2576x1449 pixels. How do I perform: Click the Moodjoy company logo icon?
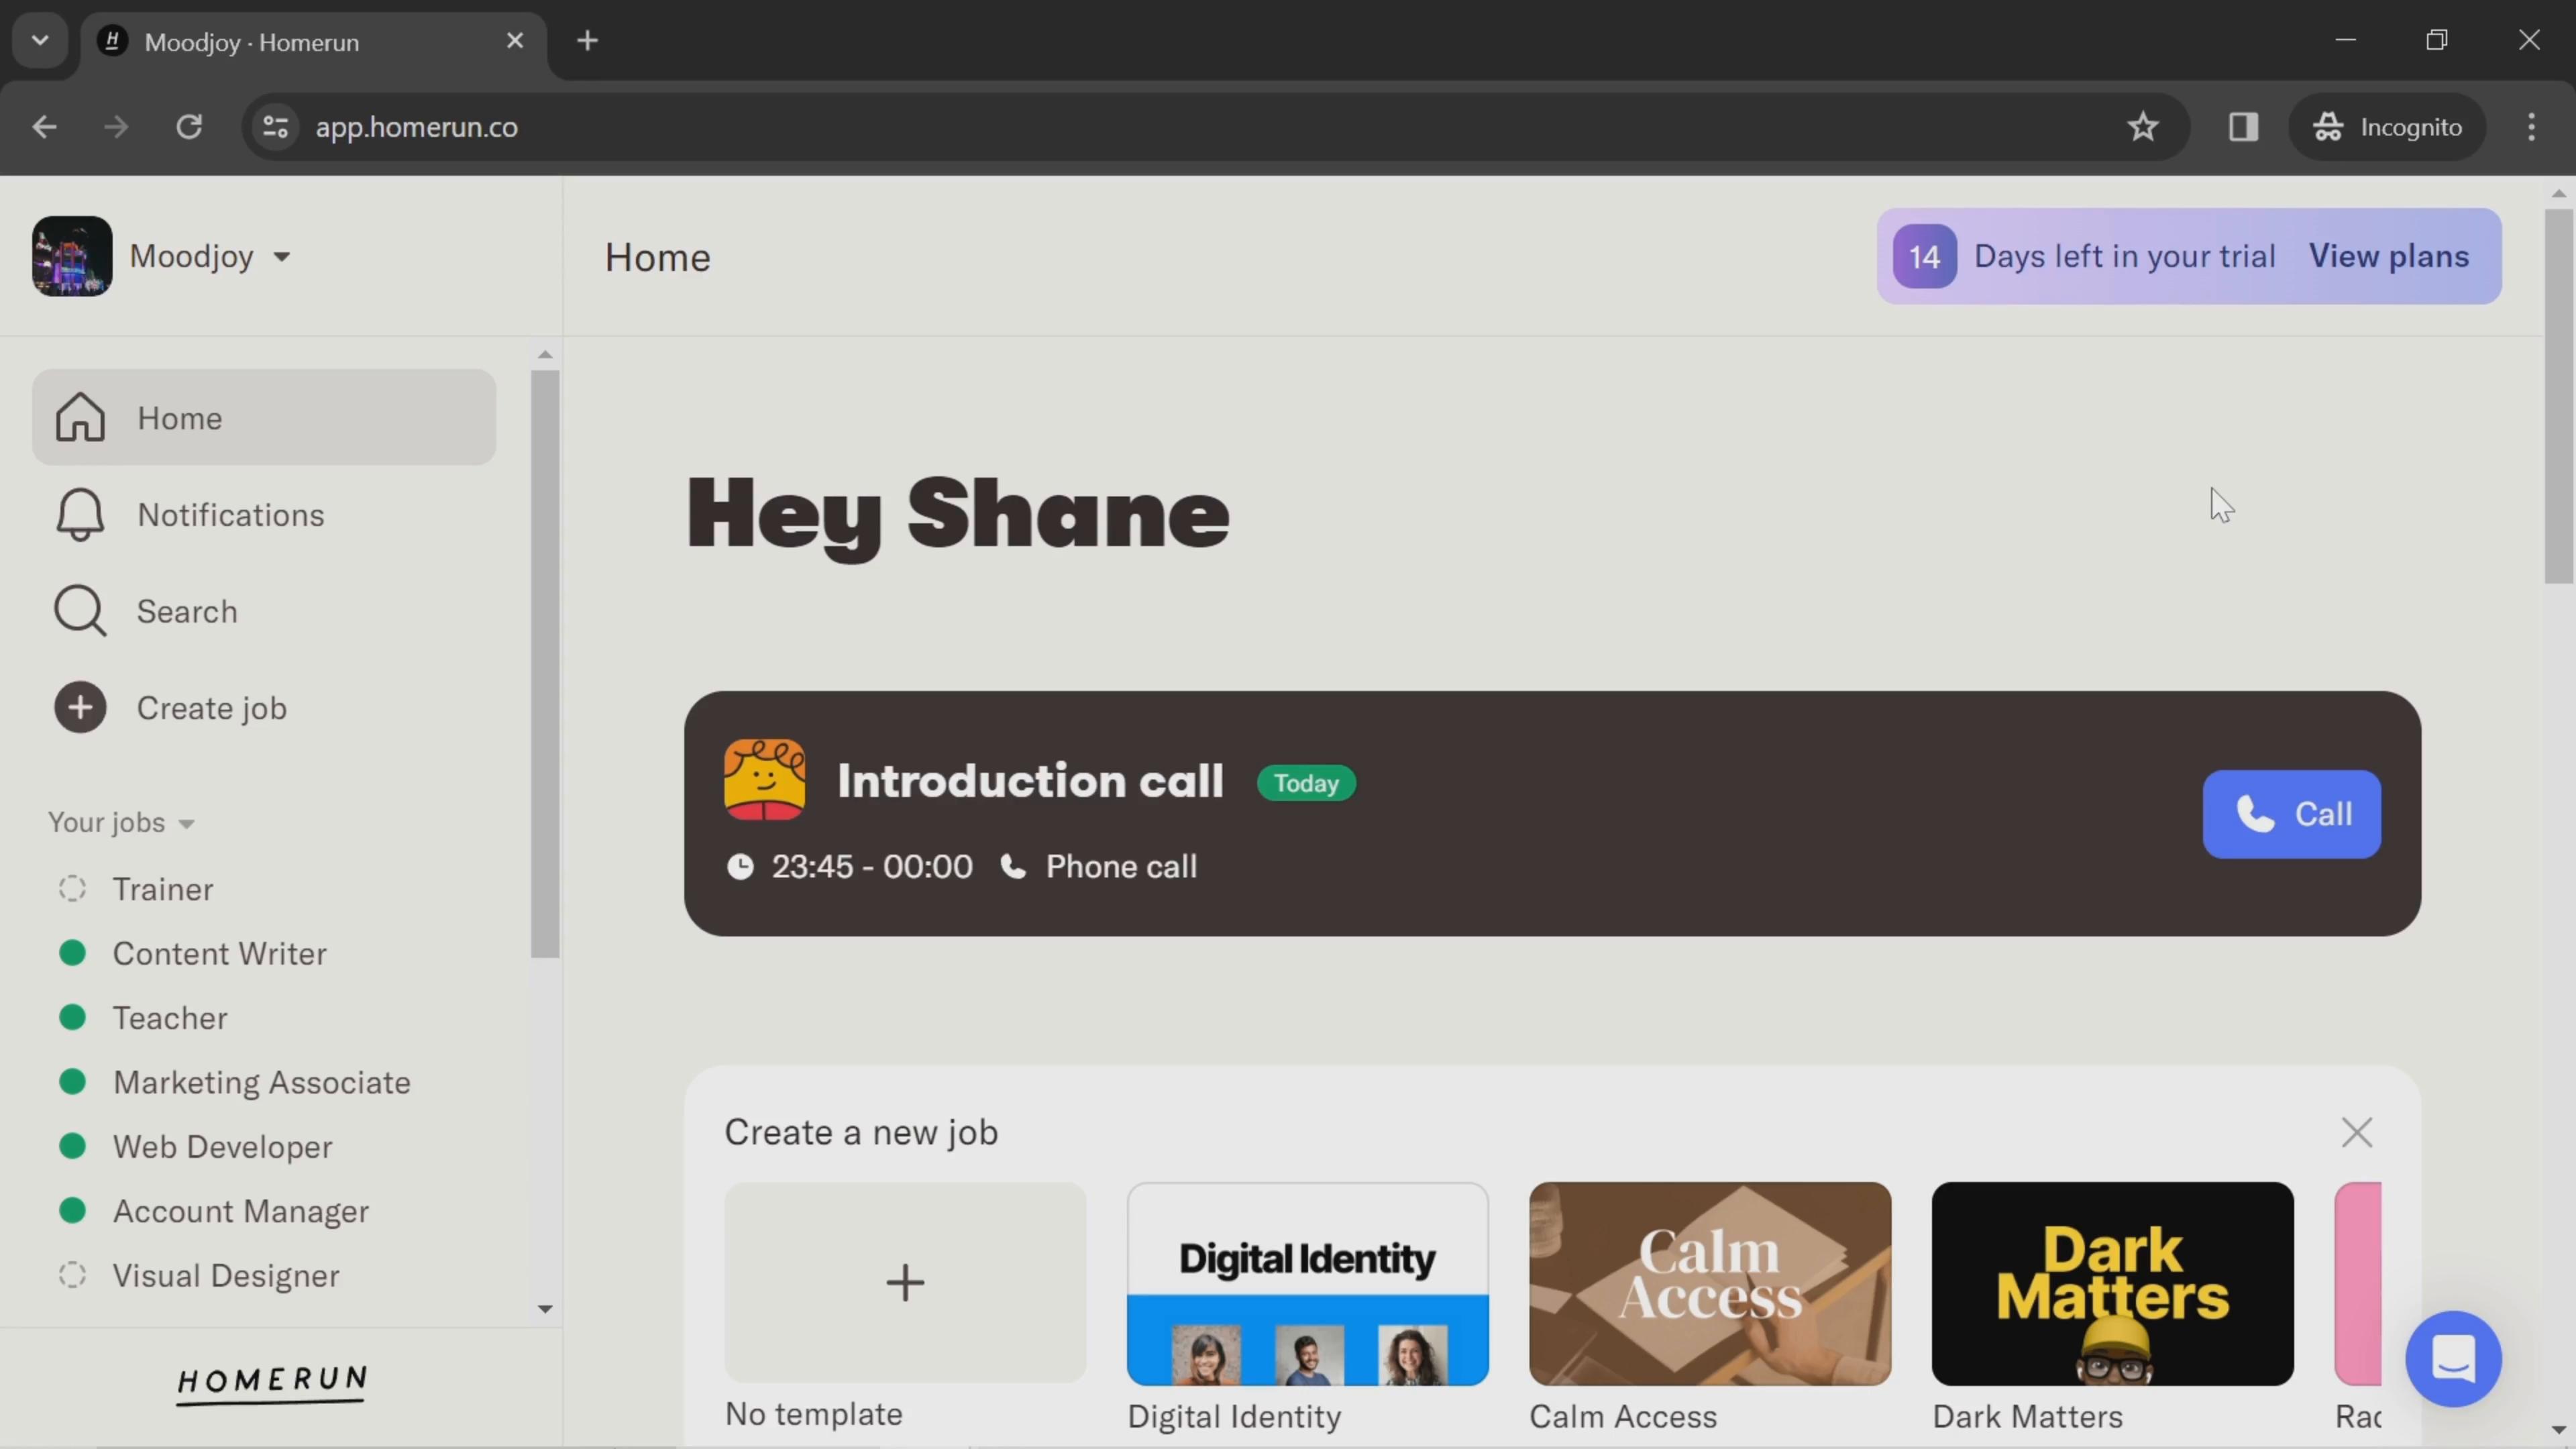coord(70,256)
